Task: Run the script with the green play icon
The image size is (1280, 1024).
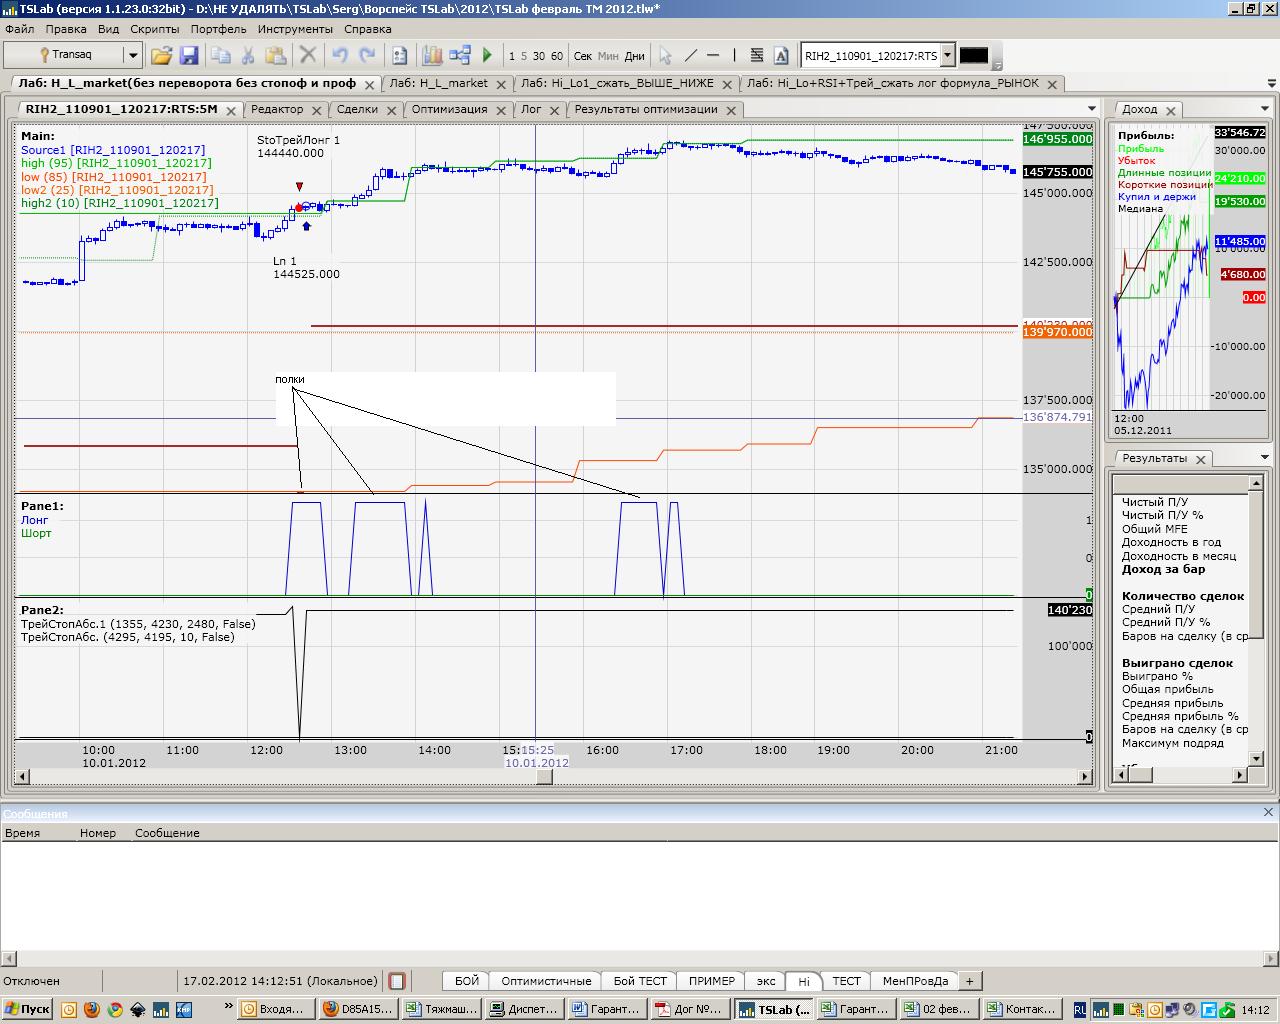Action: pos(487,56)
